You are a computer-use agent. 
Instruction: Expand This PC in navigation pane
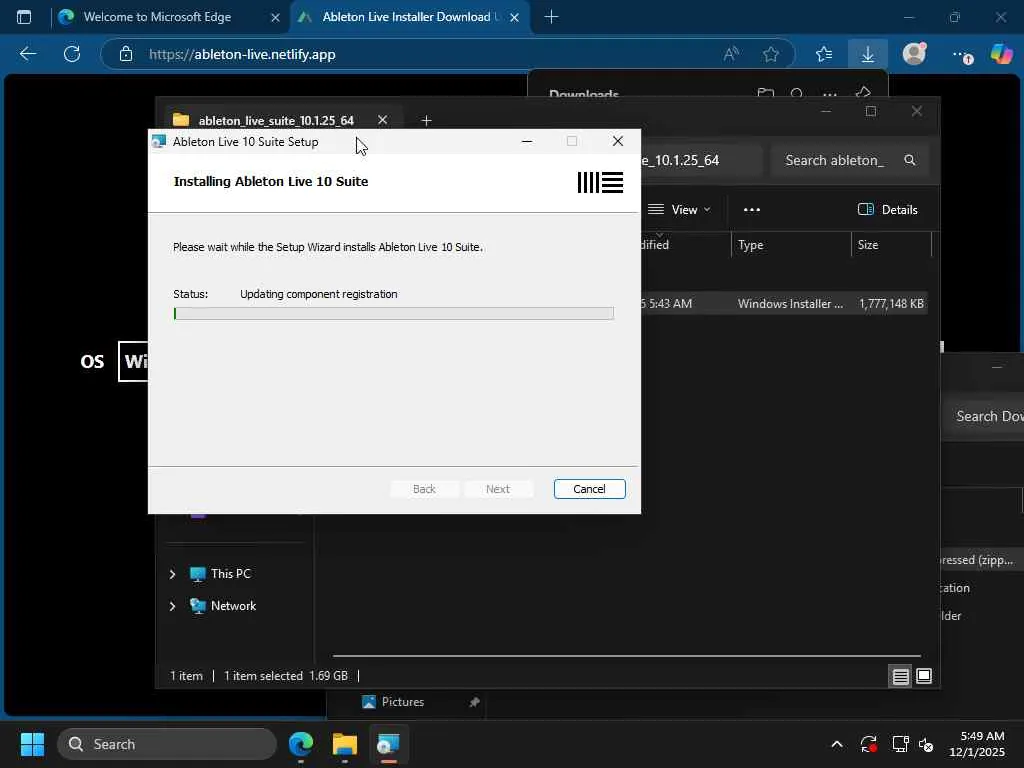172,574
